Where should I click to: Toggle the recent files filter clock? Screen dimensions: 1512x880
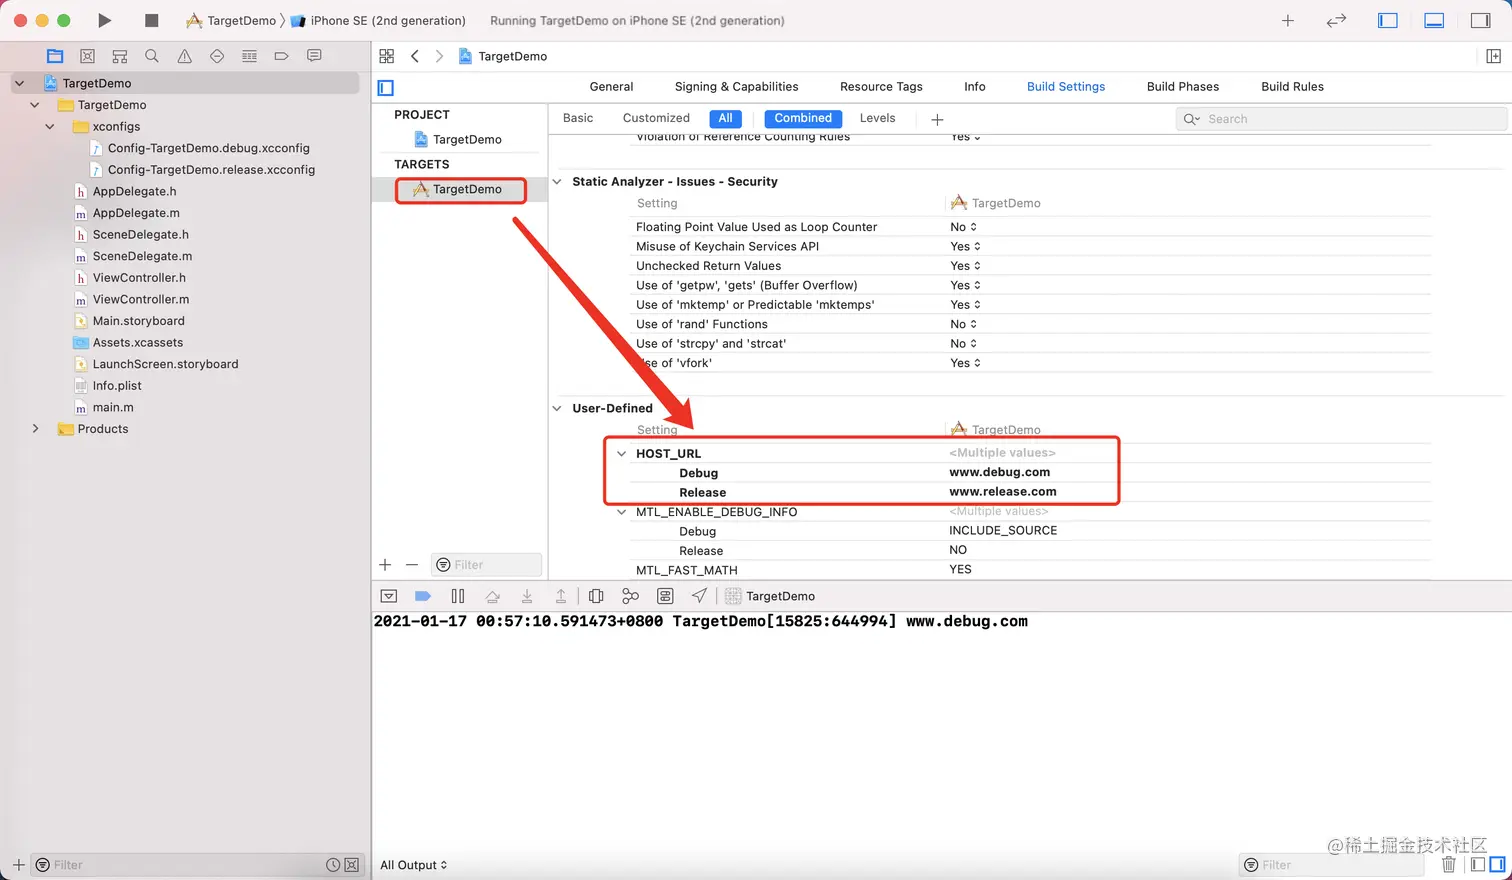333,865
